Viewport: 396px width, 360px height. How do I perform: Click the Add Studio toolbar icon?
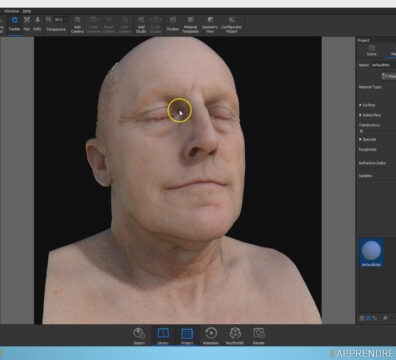(x=141, y=25)
